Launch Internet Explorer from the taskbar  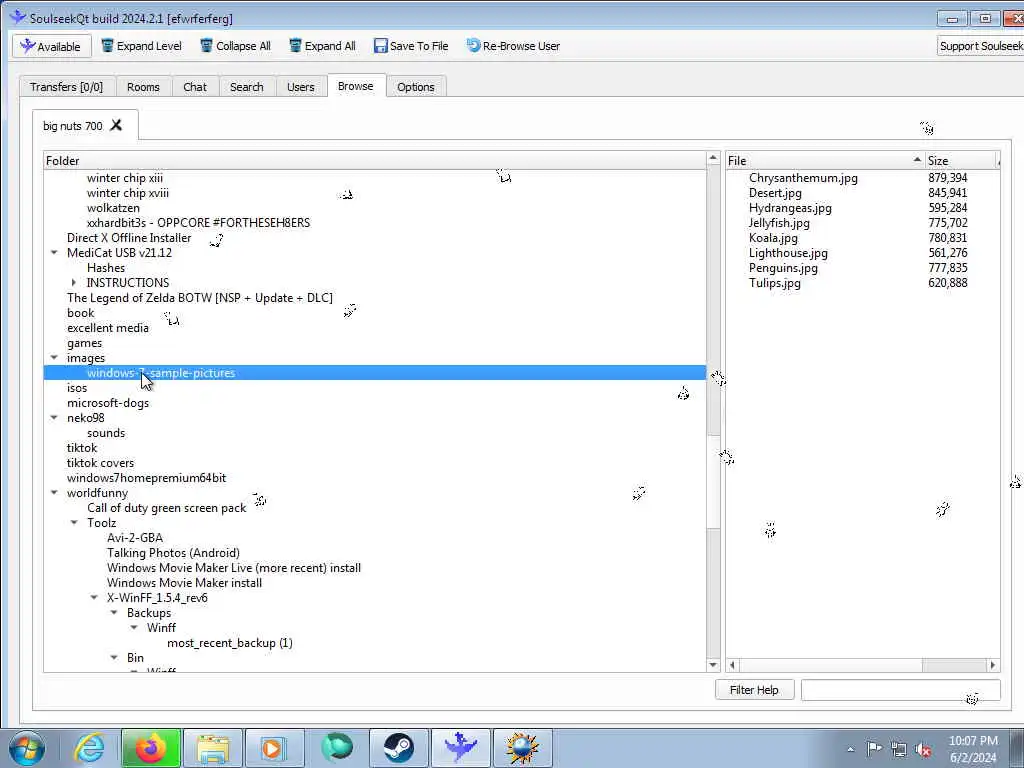coord(89,748)
